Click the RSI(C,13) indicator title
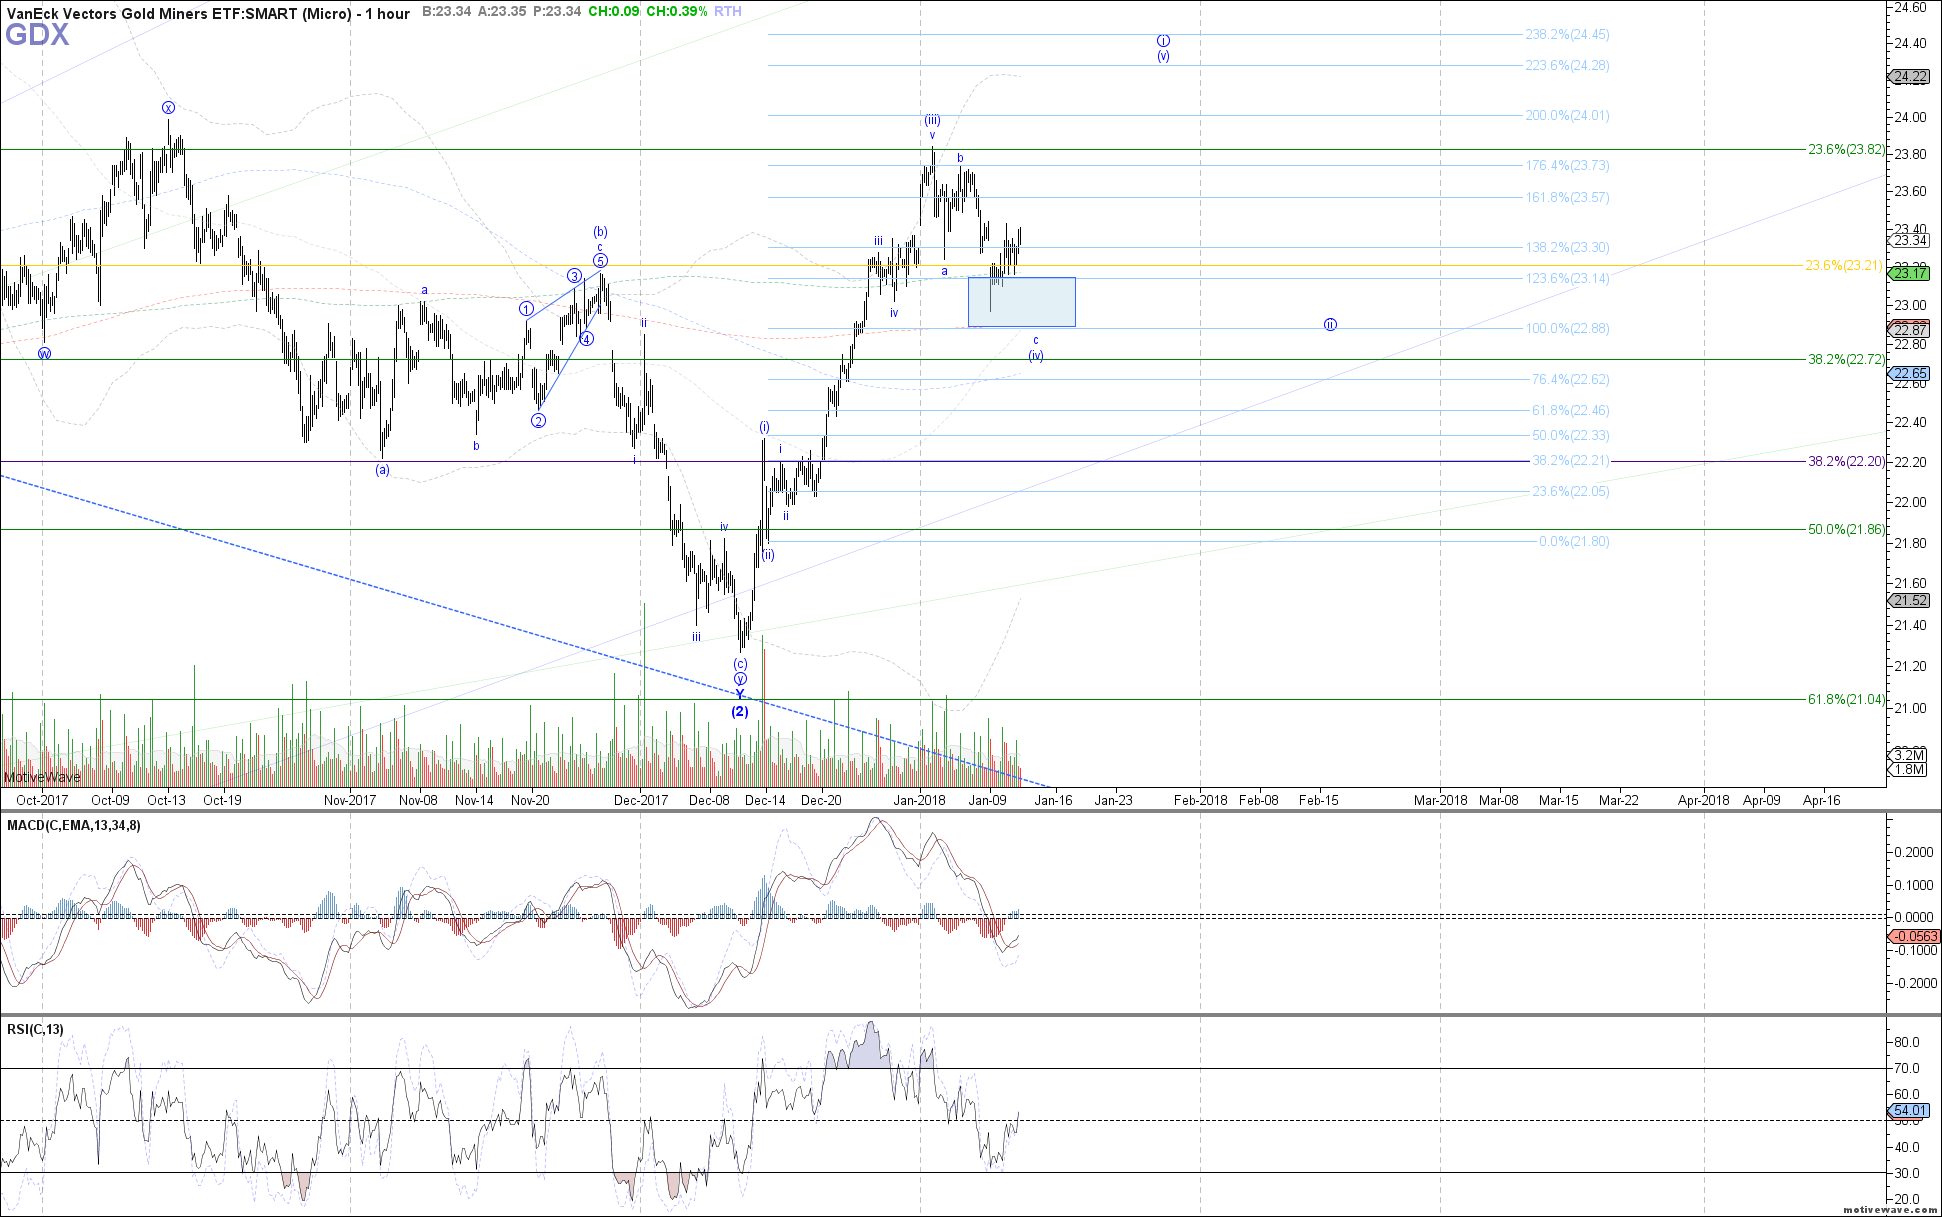 coord(35,1029)
